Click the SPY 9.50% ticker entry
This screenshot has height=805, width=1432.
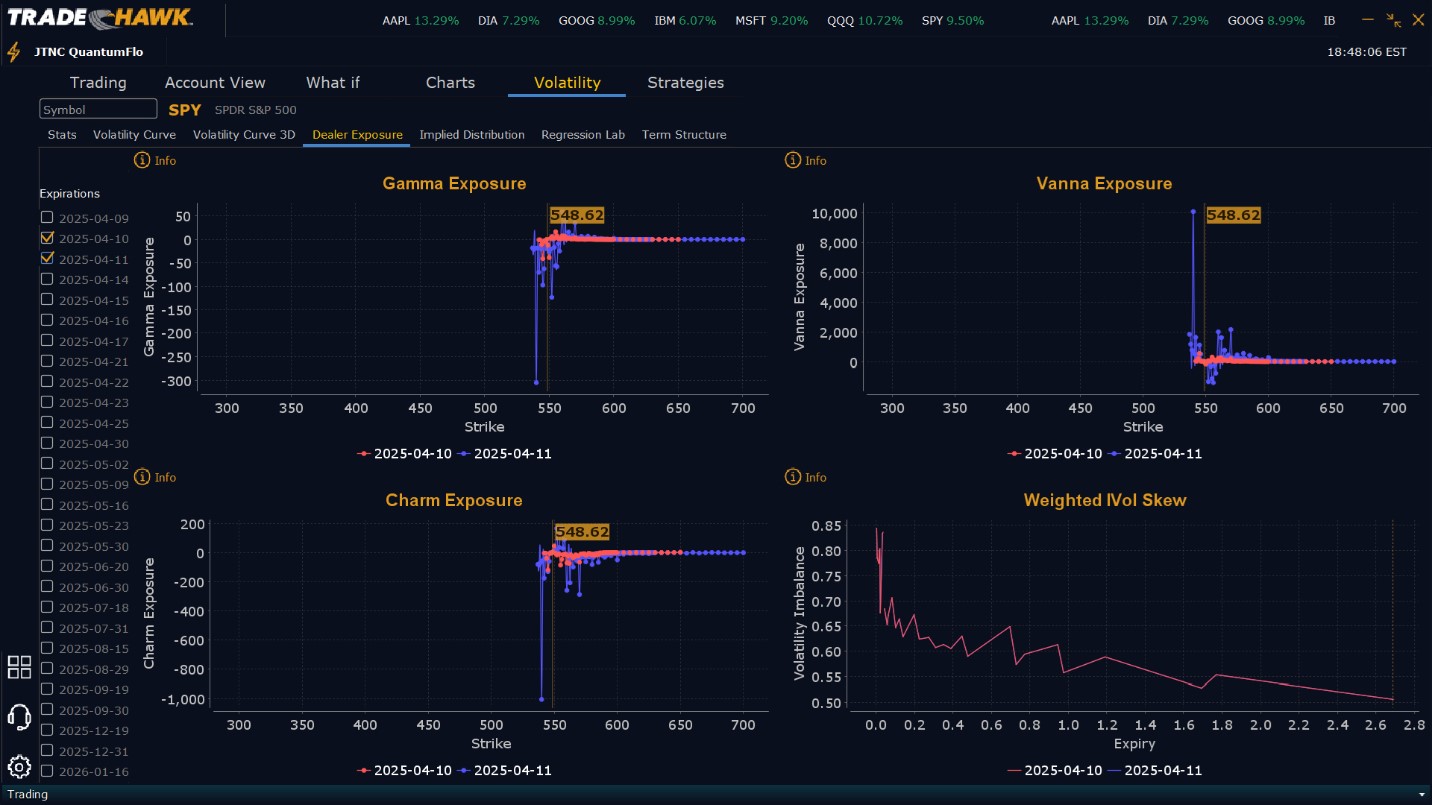pyautogui.click(x=952, y=21)
